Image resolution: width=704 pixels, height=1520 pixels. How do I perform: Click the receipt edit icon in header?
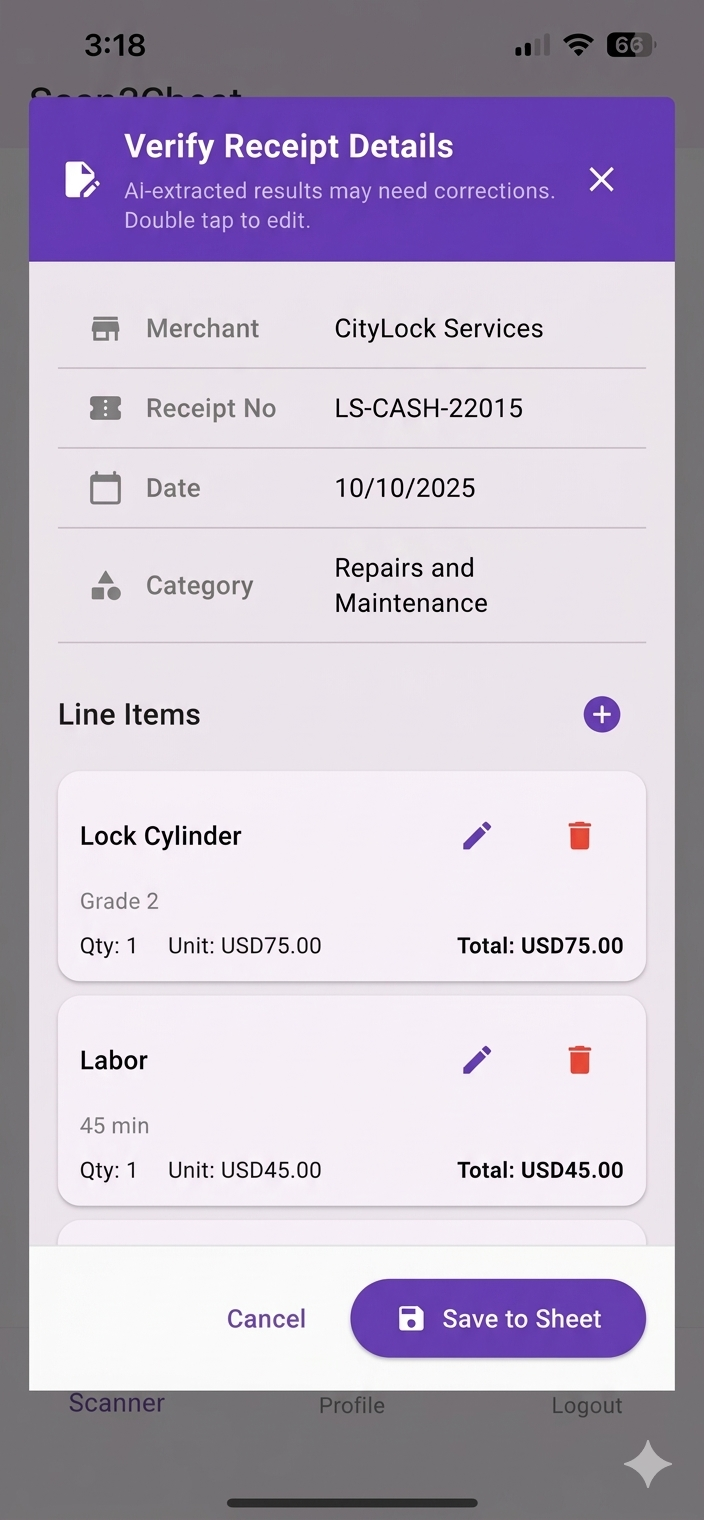82,179
